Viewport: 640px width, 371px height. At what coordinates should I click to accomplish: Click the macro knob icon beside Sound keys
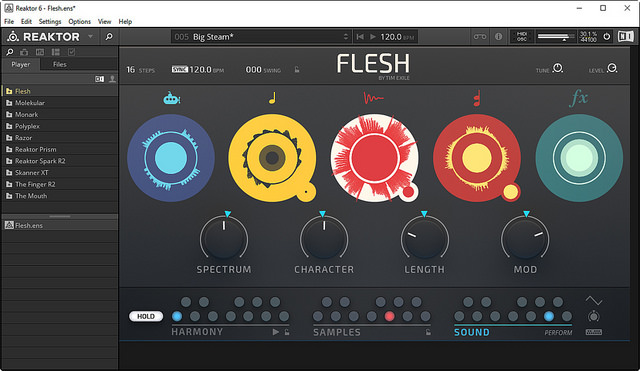(x=593, y=316)
